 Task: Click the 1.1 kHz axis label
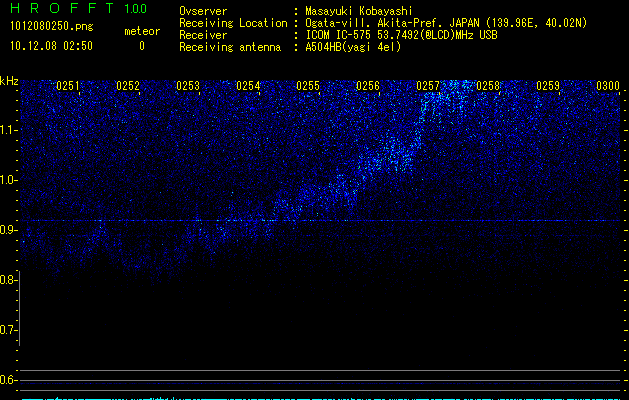click(x=8, y=130)
